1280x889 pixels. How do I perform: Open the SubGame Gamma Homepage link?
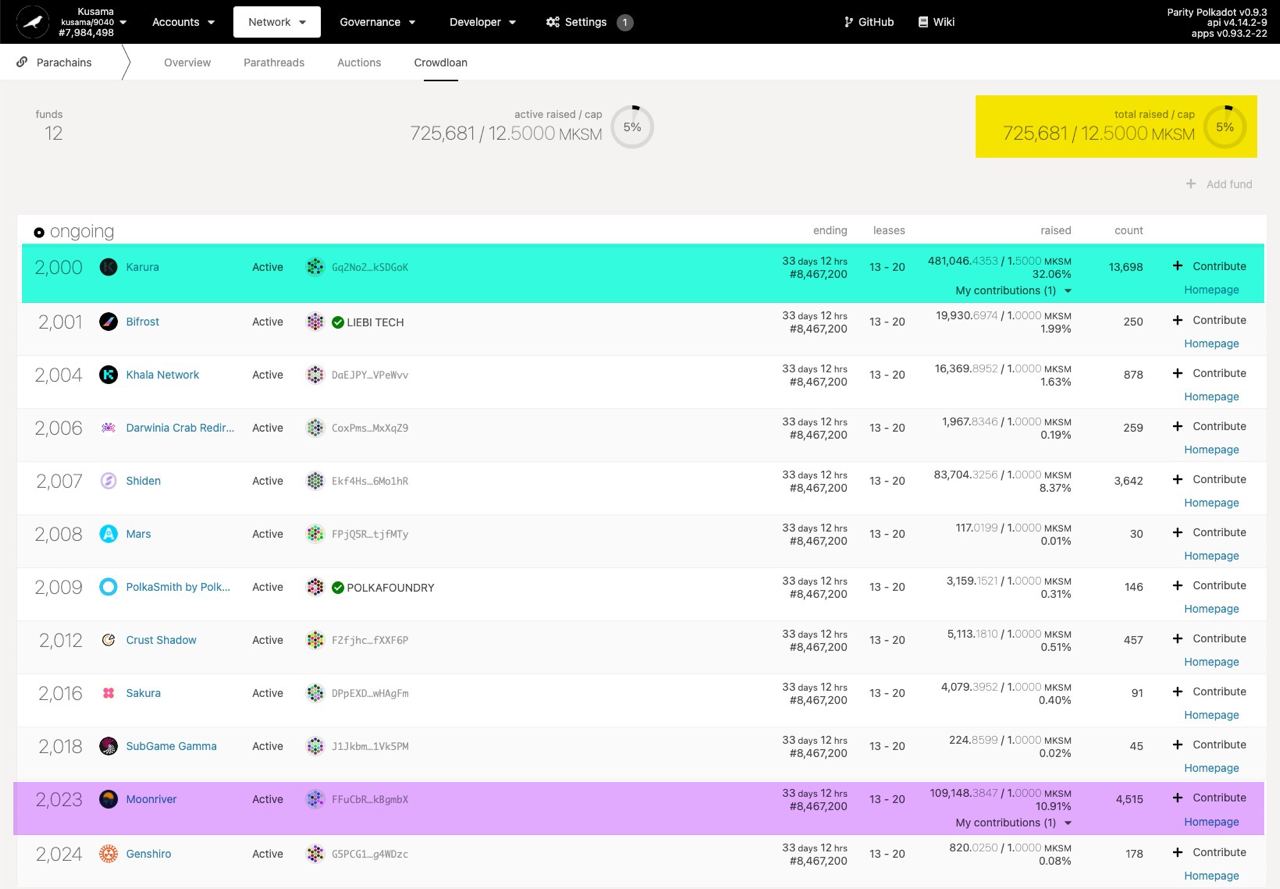[1211, 768]
